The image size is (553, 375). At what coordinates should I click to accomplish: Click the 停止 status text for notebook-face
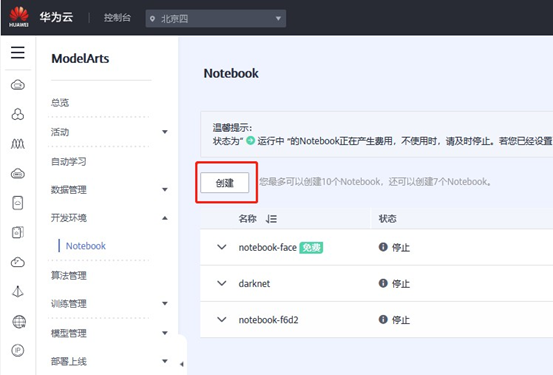(x=401, y=248)
